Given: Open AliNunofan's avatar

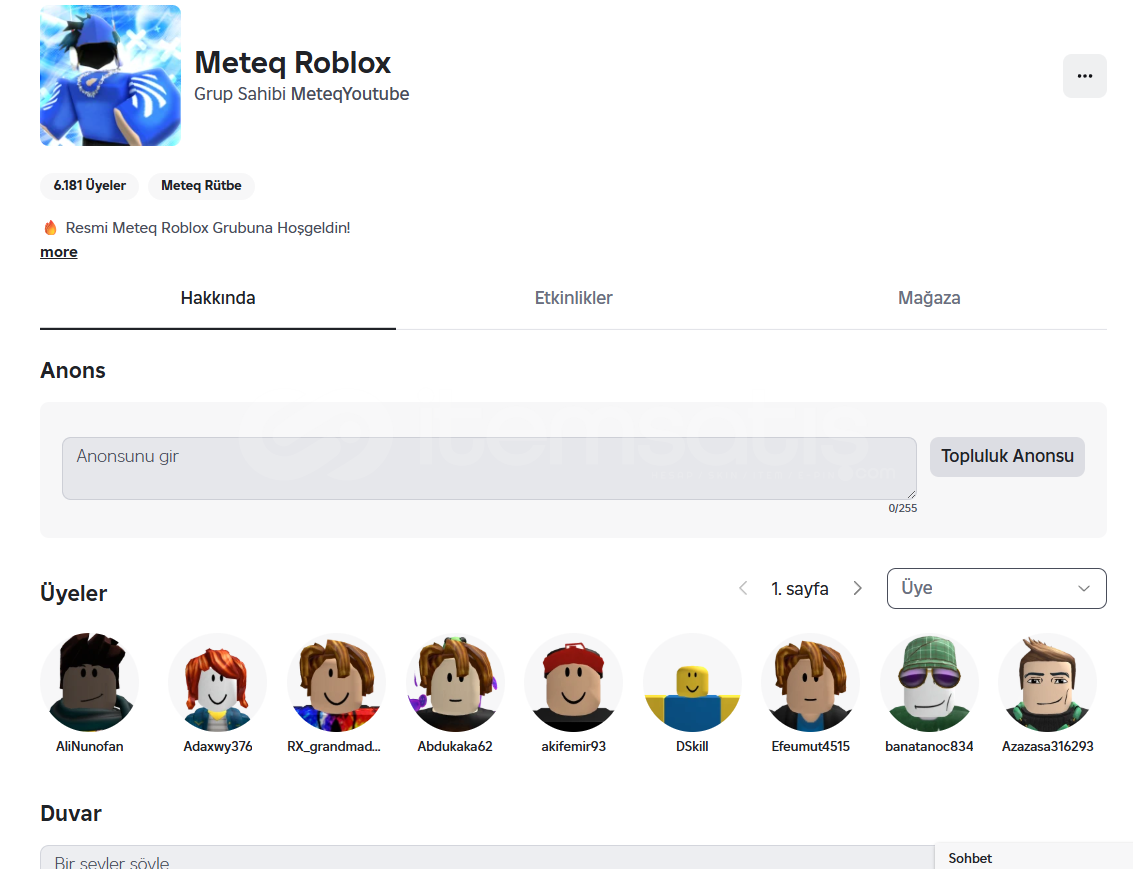Looking at the screenshot, I should click(90, 683).
